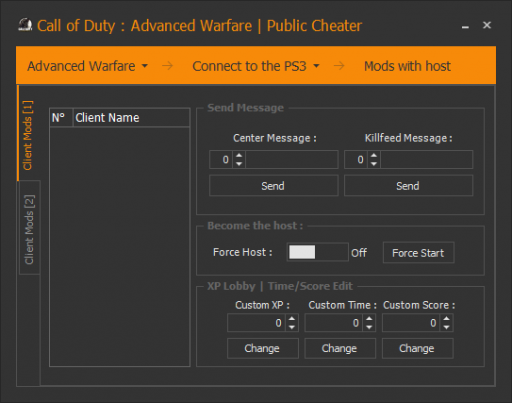Select the Client Mods [1] tab
The image size is (512, 403).
[28, 135]
